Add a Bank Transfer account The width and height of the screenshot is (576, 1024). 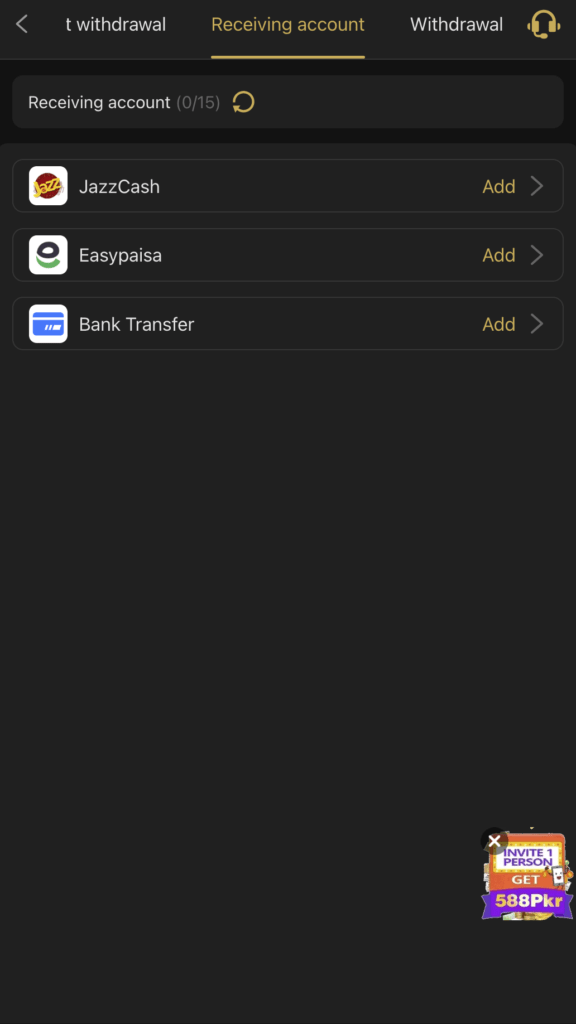499,325
